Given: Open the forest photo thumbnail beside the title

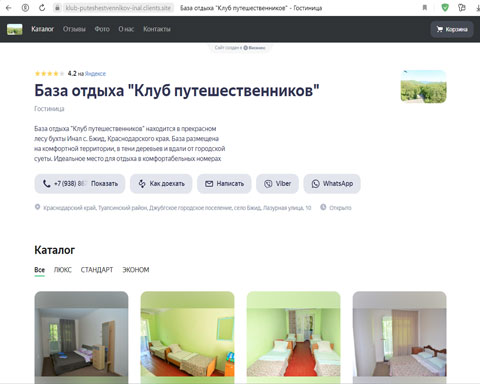Looking at the screenshot, I should 423,86.
